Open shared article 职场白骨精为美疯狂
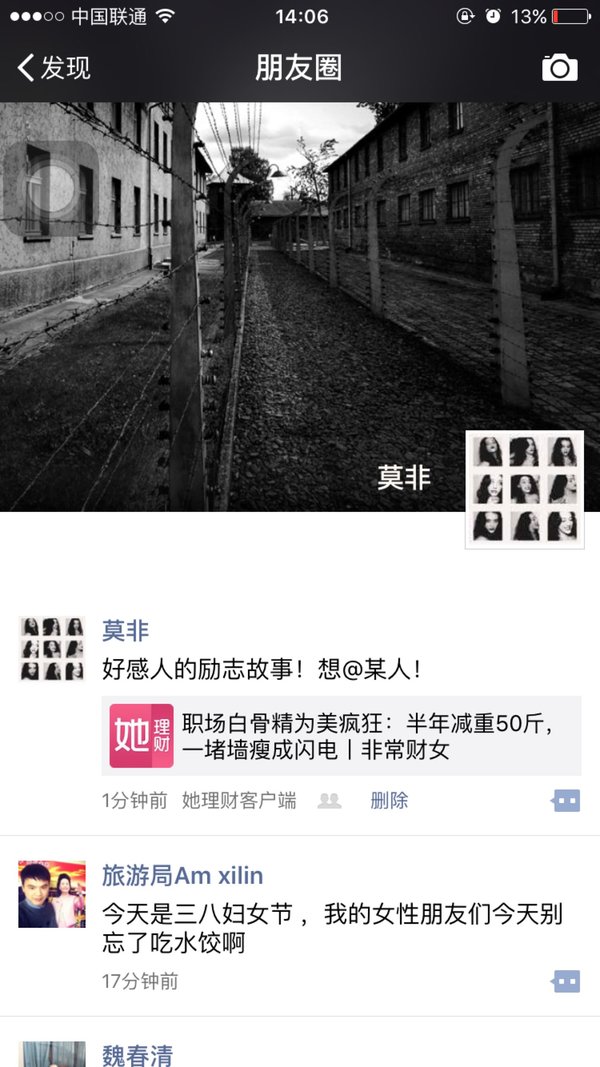600x1067 pixels. 341,736
